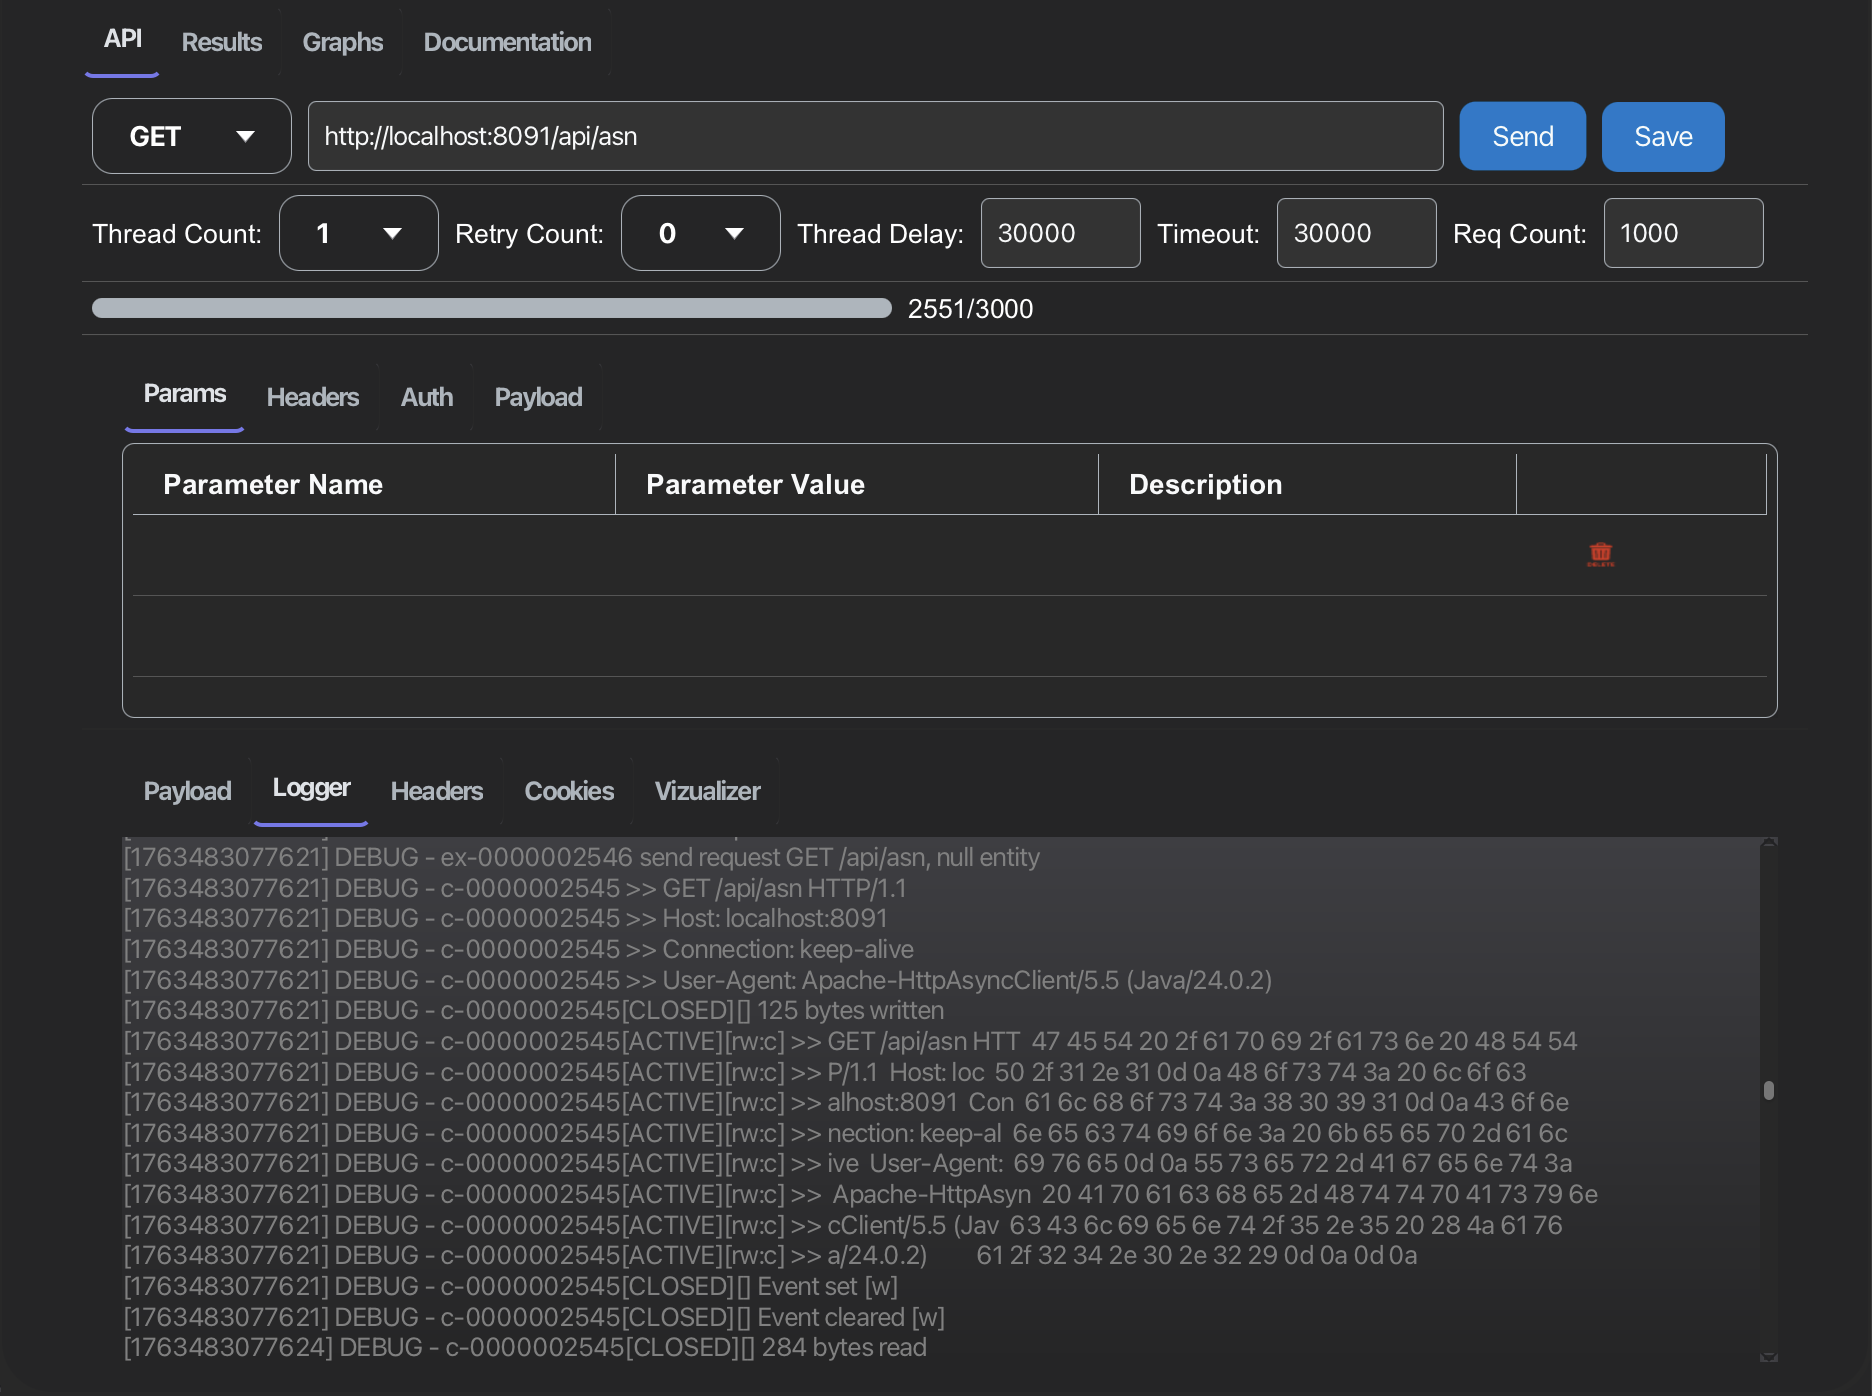This screenshot has width=1872, height=1396.
Task: Switch to the Results tab
Action: tap(221, 42)
